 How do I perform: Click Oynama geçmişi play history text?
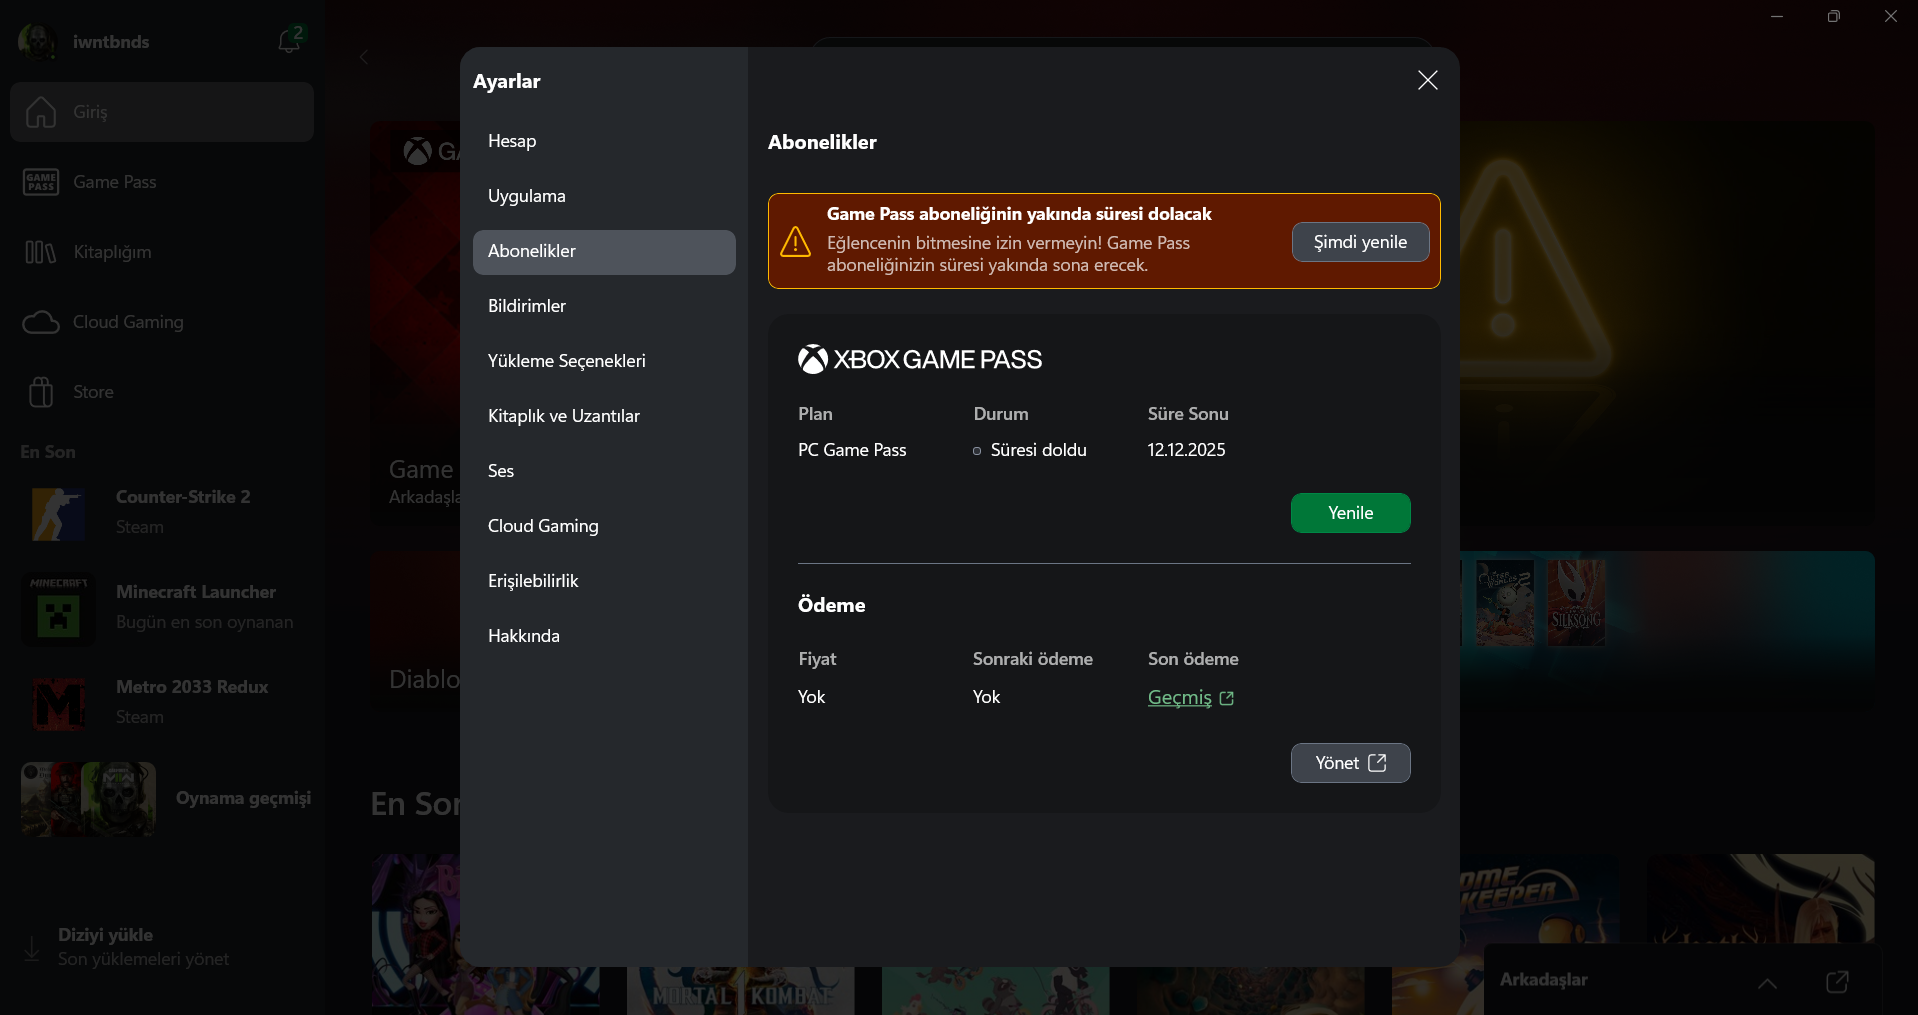click(x=243, y=798)
